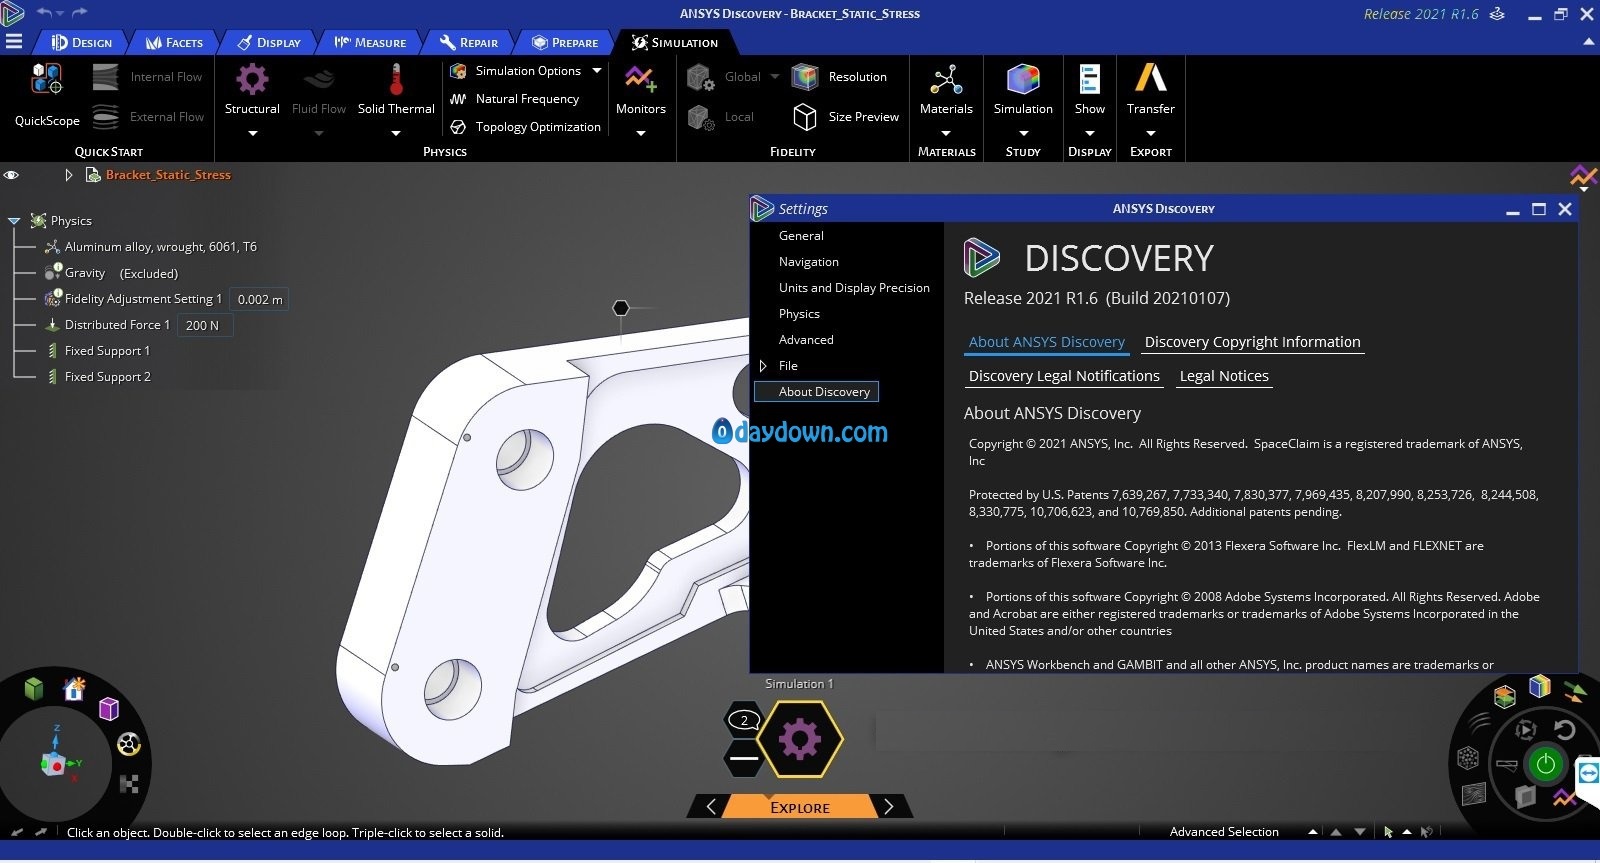
Task: Select Navigation in Settings list
Action: [808, 262]
